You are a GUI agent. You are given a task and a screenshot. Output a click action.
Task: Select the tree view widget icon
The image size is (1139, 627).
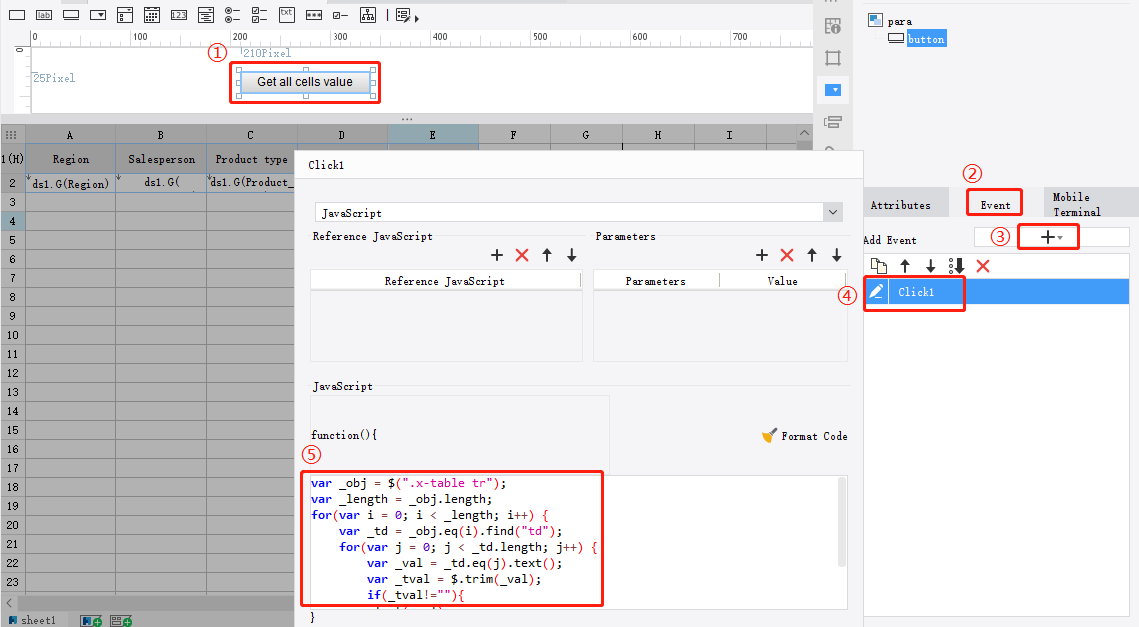point(368,15)
